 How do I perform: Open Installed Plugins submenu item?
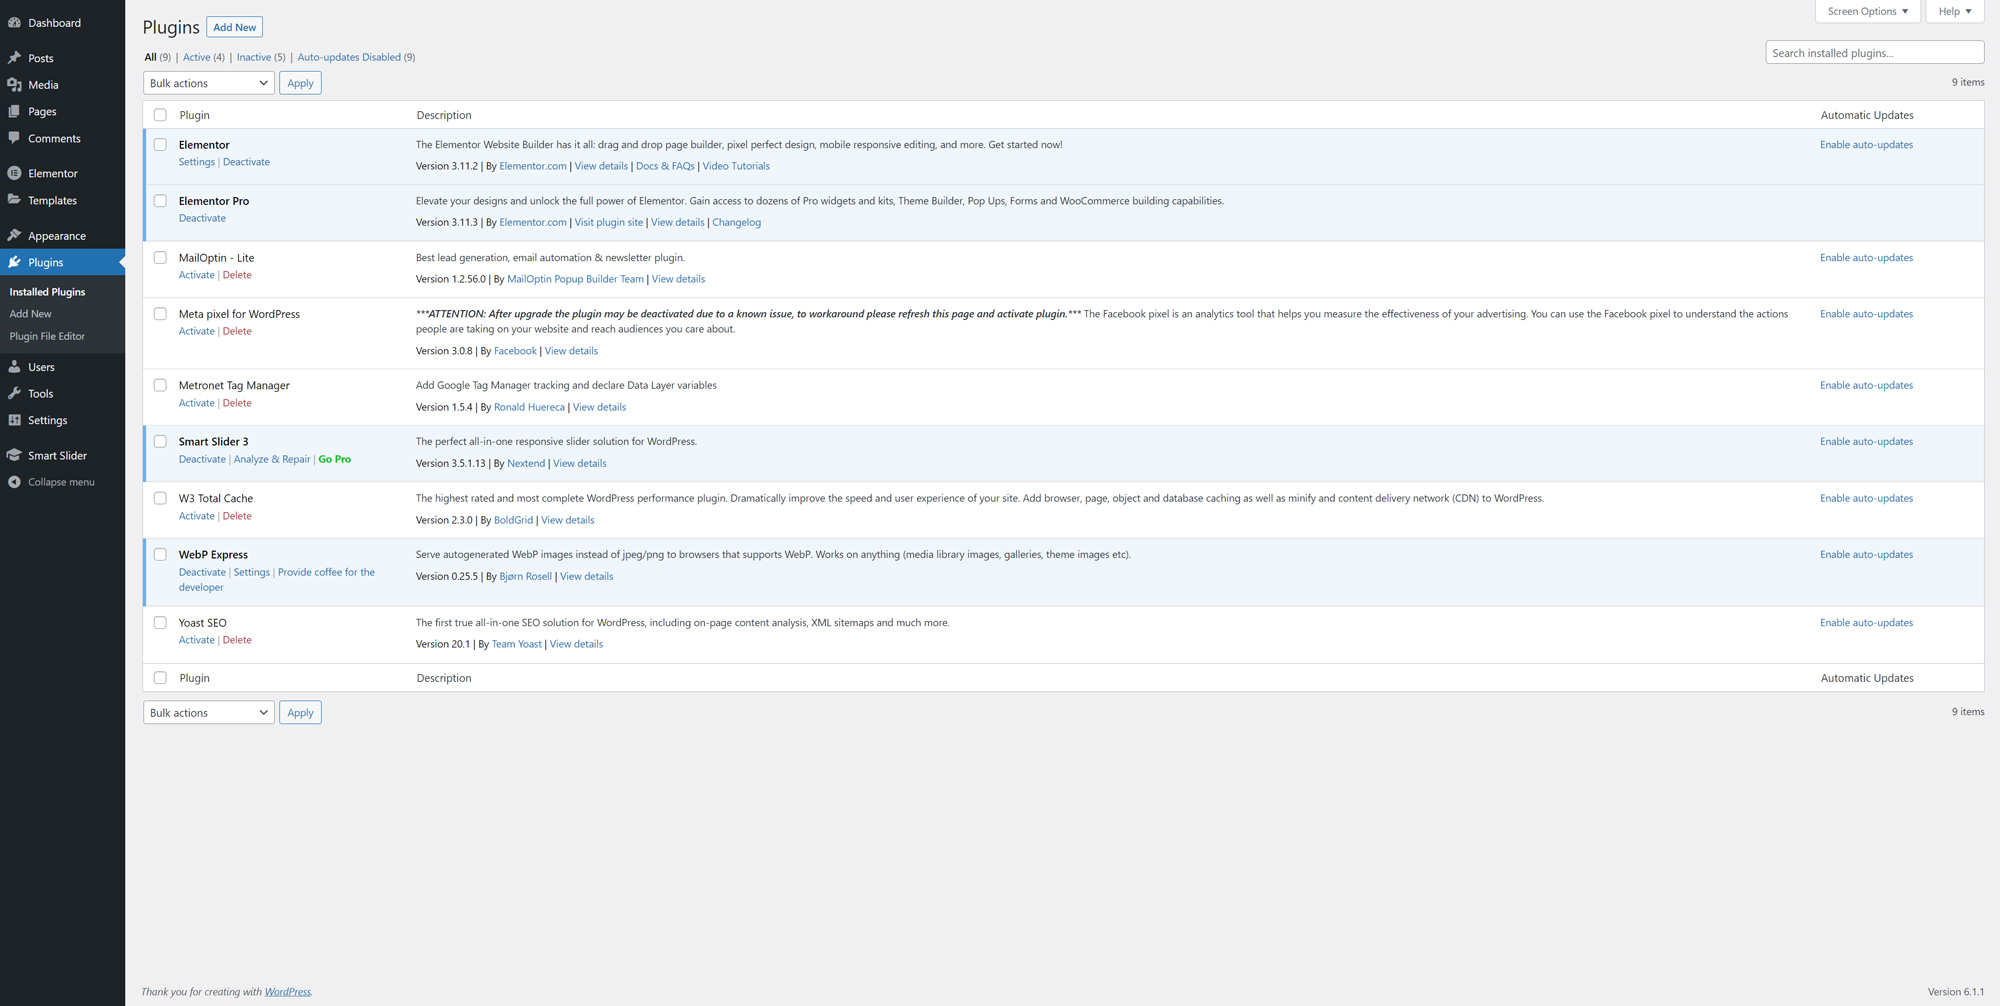47,292
